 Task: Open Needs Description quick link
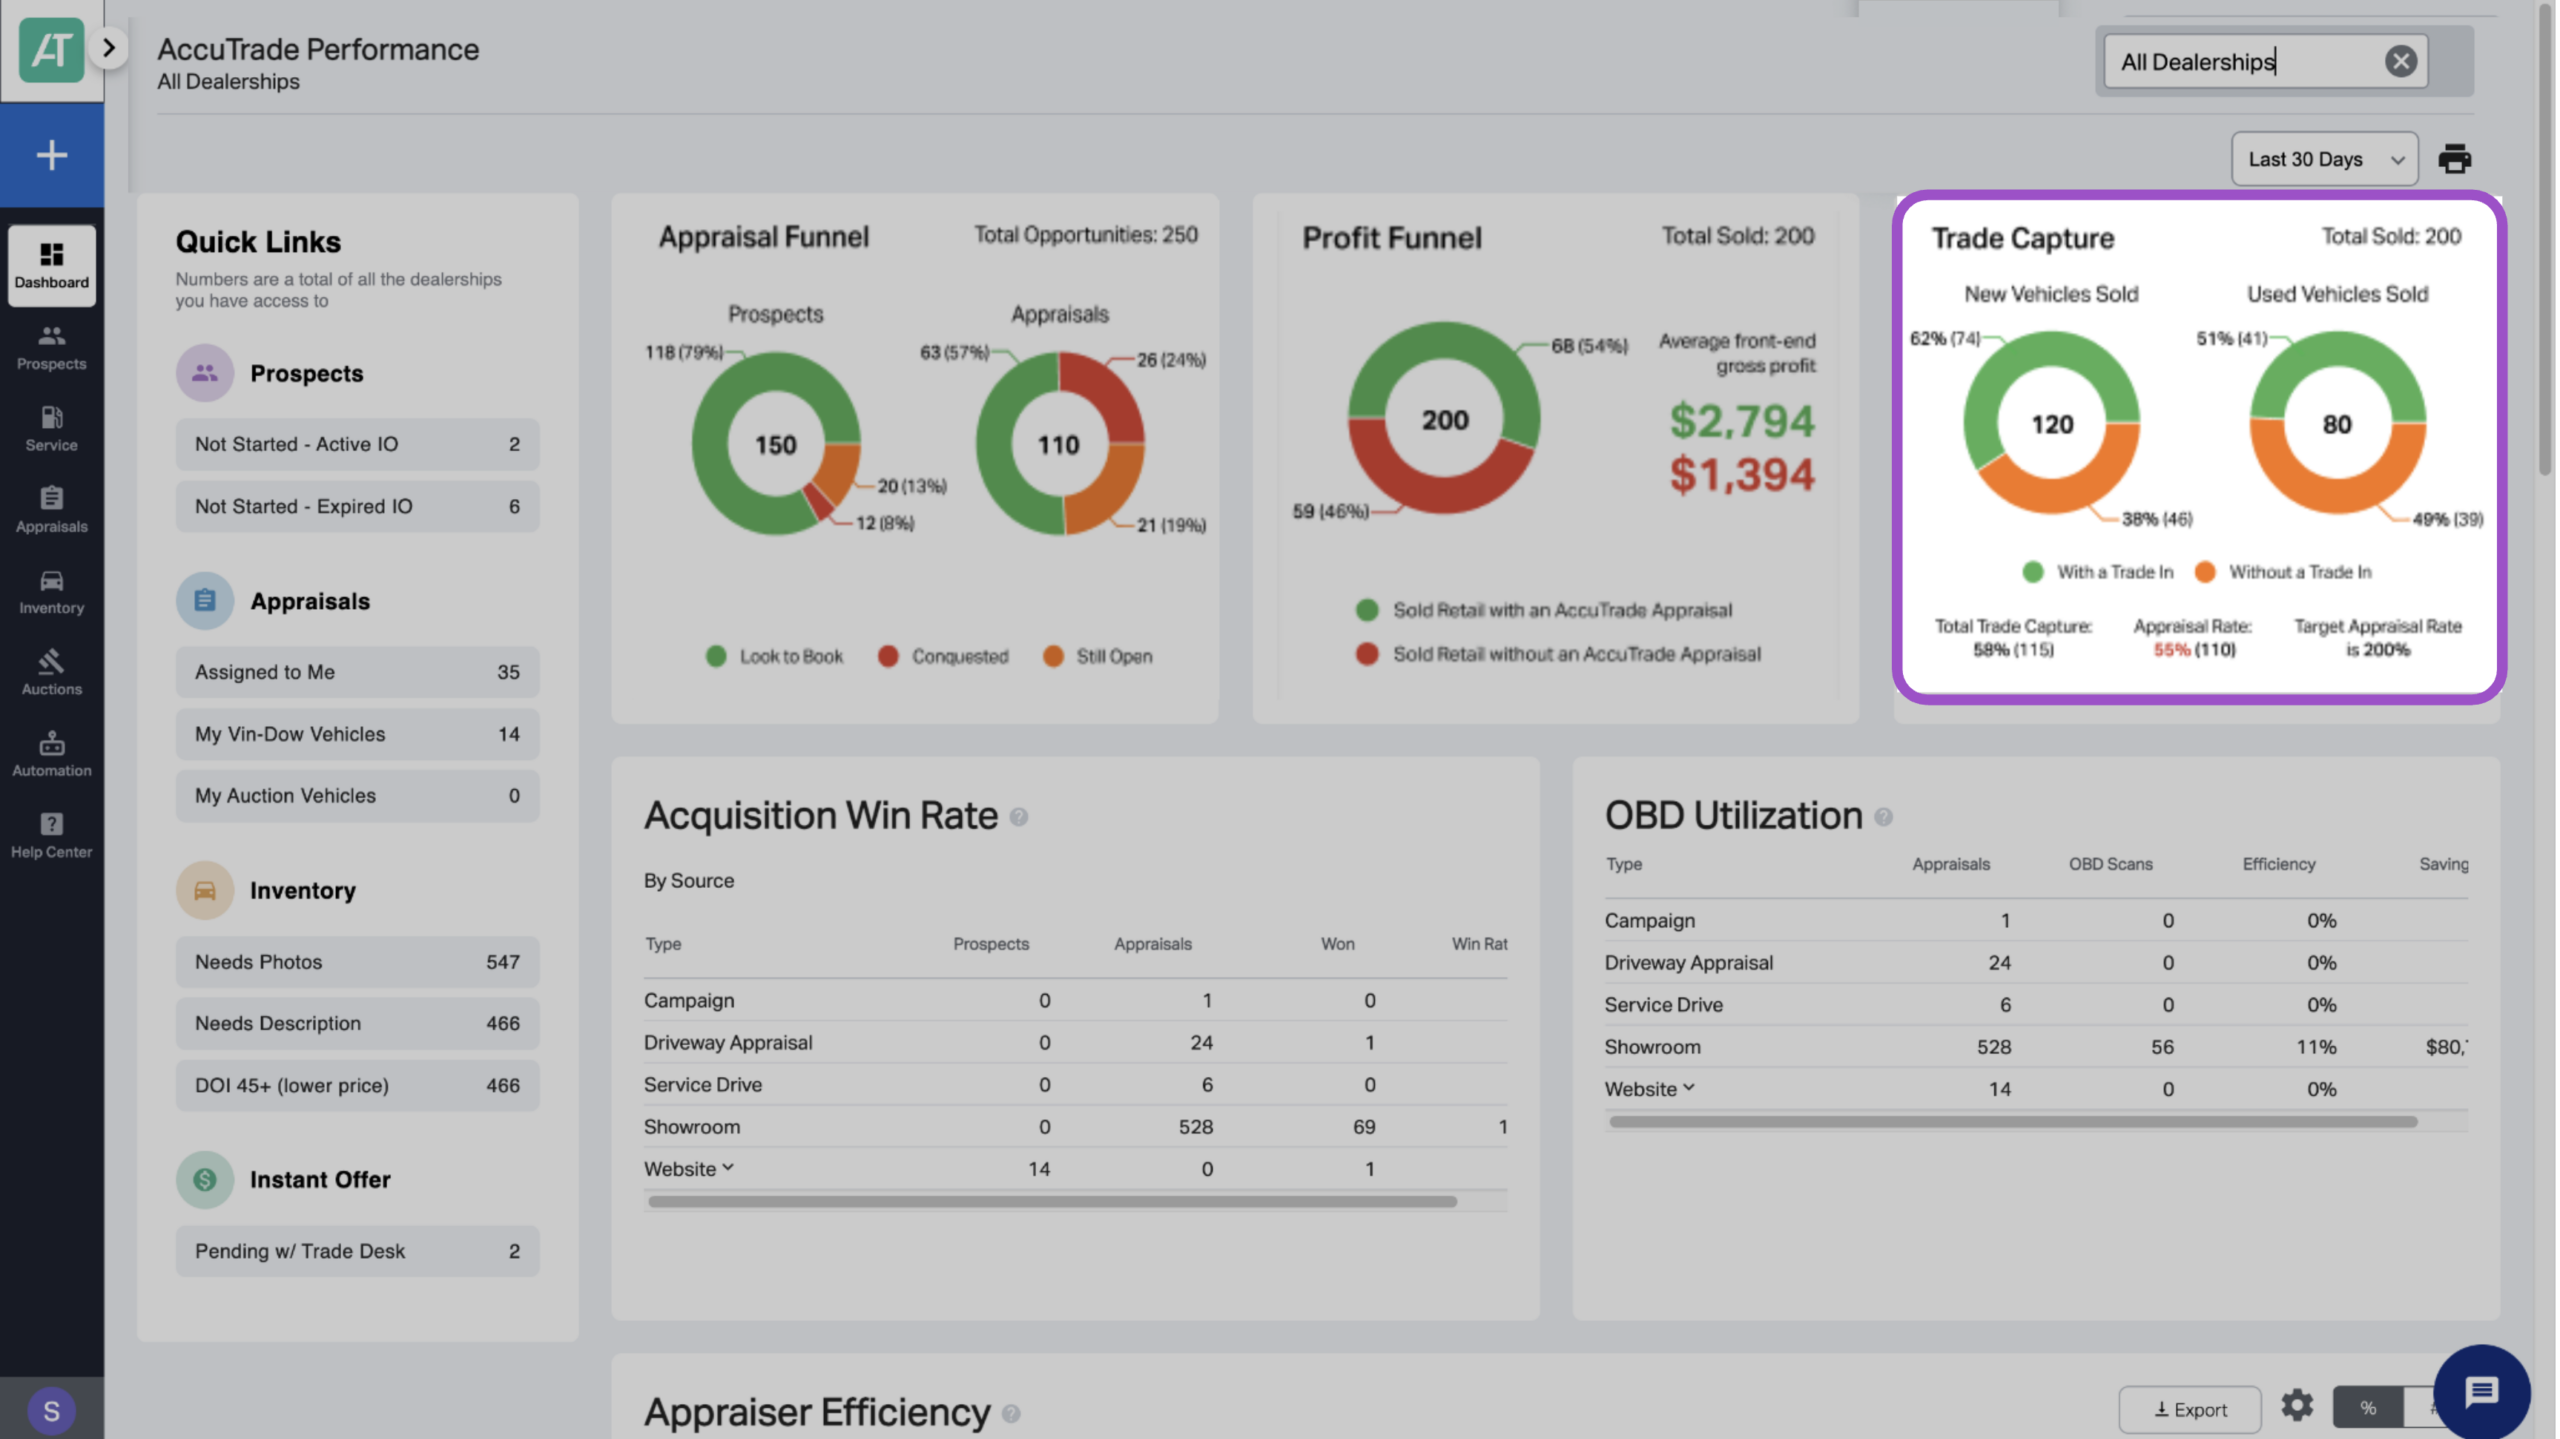click(358, 1024)
